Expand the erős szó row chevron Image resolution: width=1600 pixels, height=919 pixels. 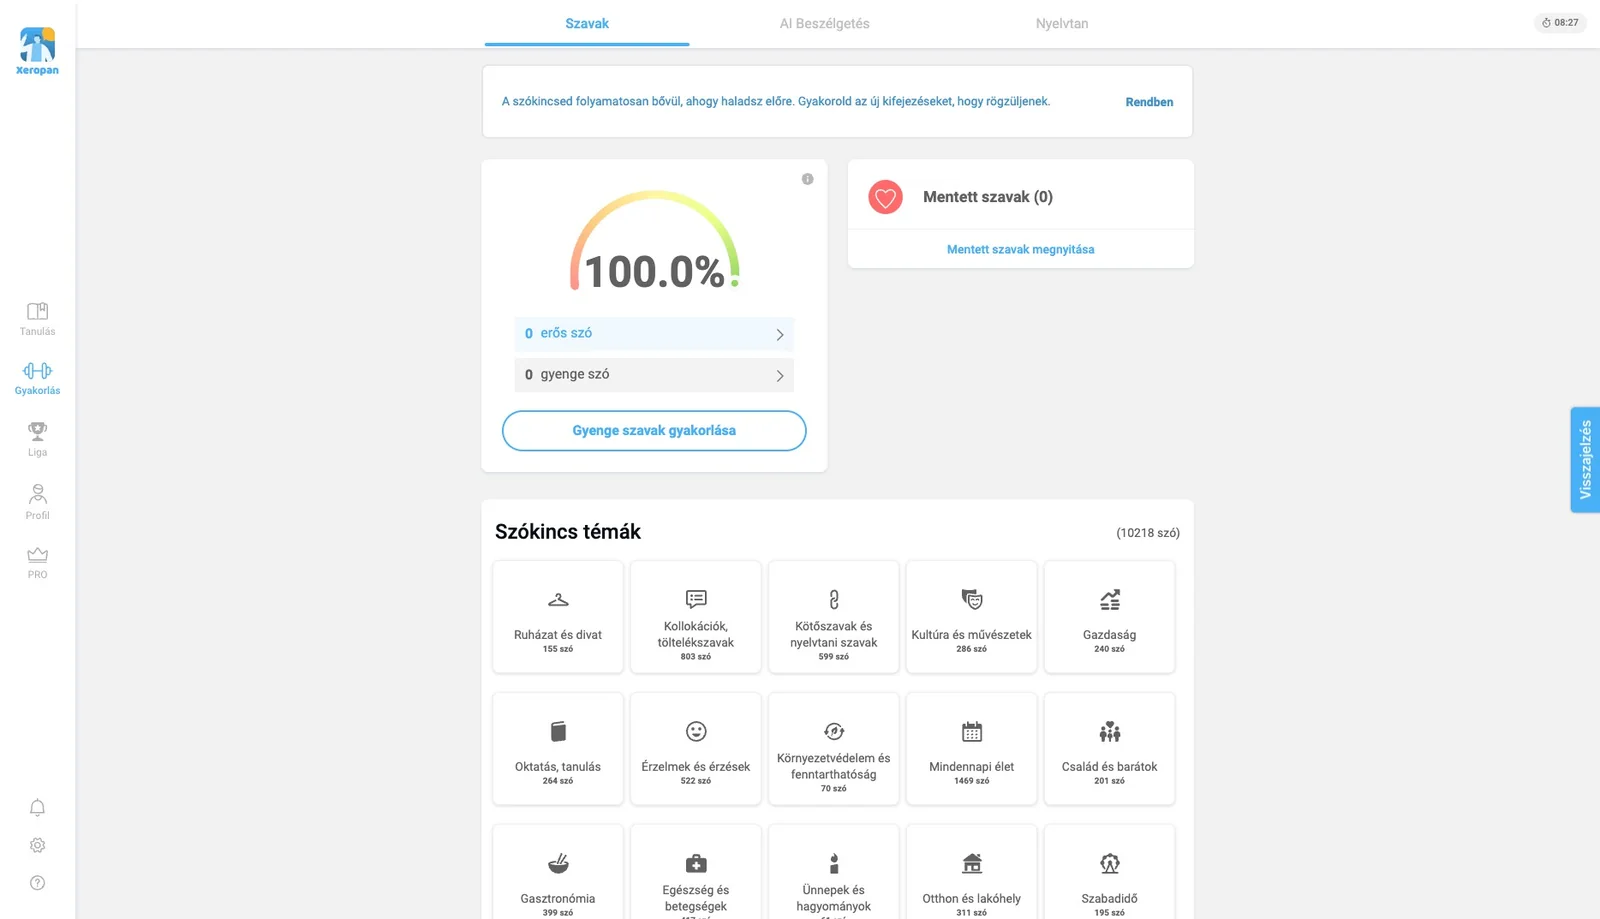(780, 335)
